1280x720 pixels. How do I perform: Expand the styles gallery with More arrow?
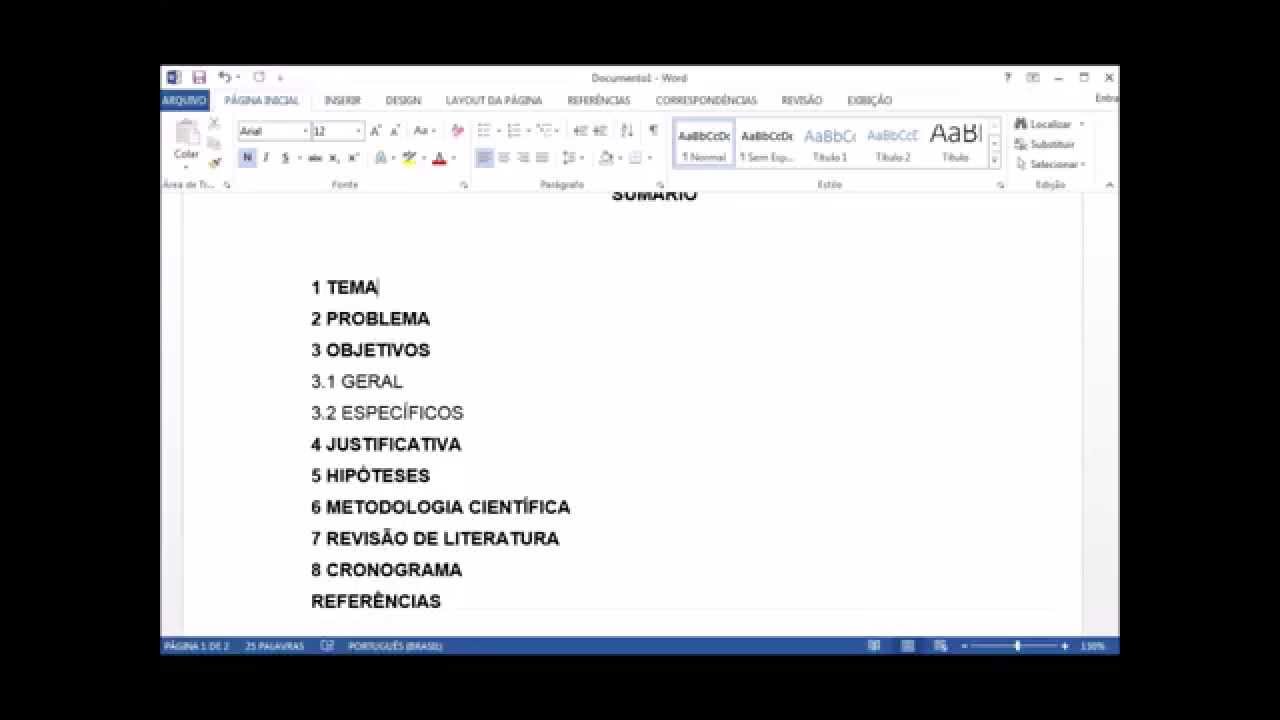tap(995, 160)
